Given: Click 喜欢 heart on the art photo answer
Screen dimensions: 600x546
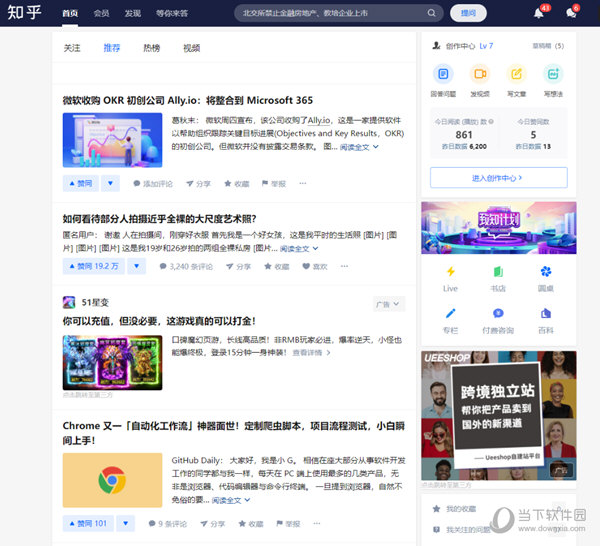Looking at the screenshot, I should tap(315, 266).
